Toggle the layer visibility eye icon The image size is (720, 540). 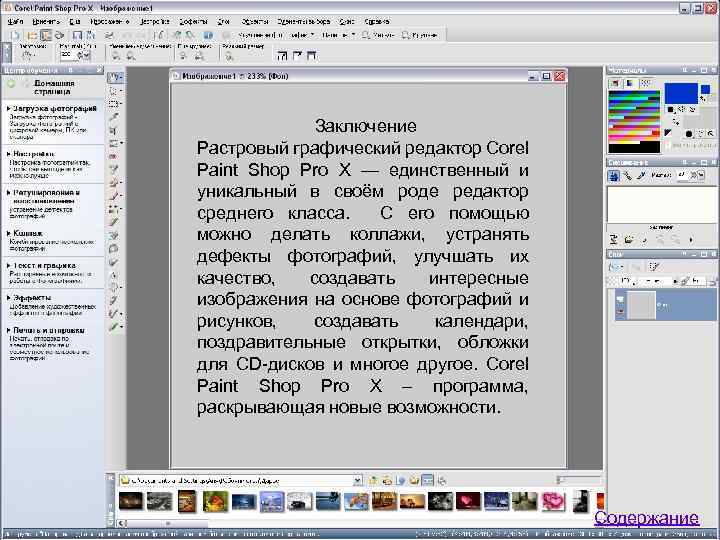[x=621, y=301]
